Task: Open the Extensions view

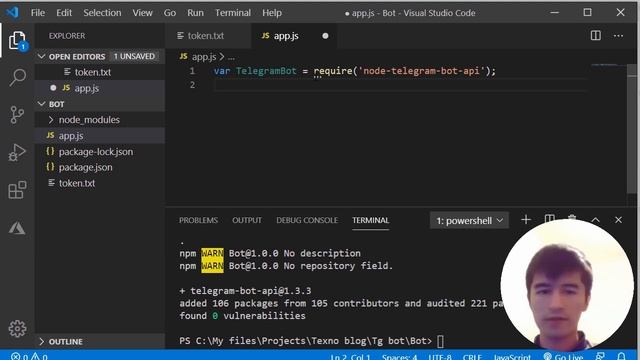Action: [17, 190]
